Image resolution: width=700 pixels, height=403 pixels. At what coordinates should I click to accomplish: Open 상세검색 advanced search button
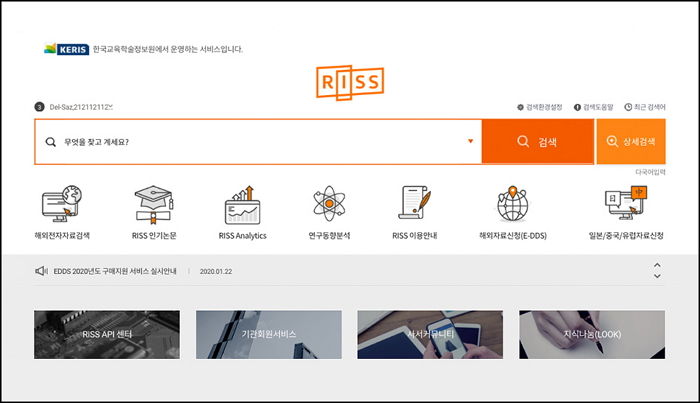(x=631, y=141)
